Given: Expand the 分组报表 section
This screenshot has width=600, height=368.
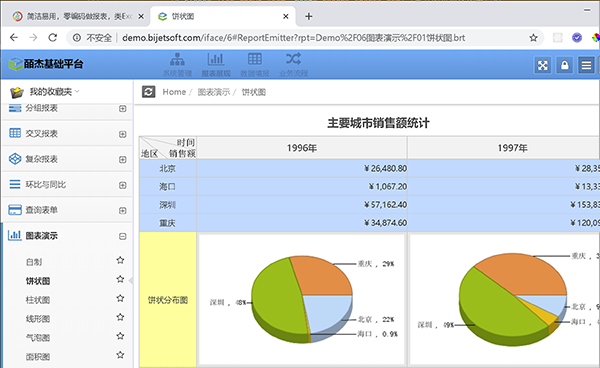Looking at the screenshot, I should pyautogui.click(x=122, y=109).
